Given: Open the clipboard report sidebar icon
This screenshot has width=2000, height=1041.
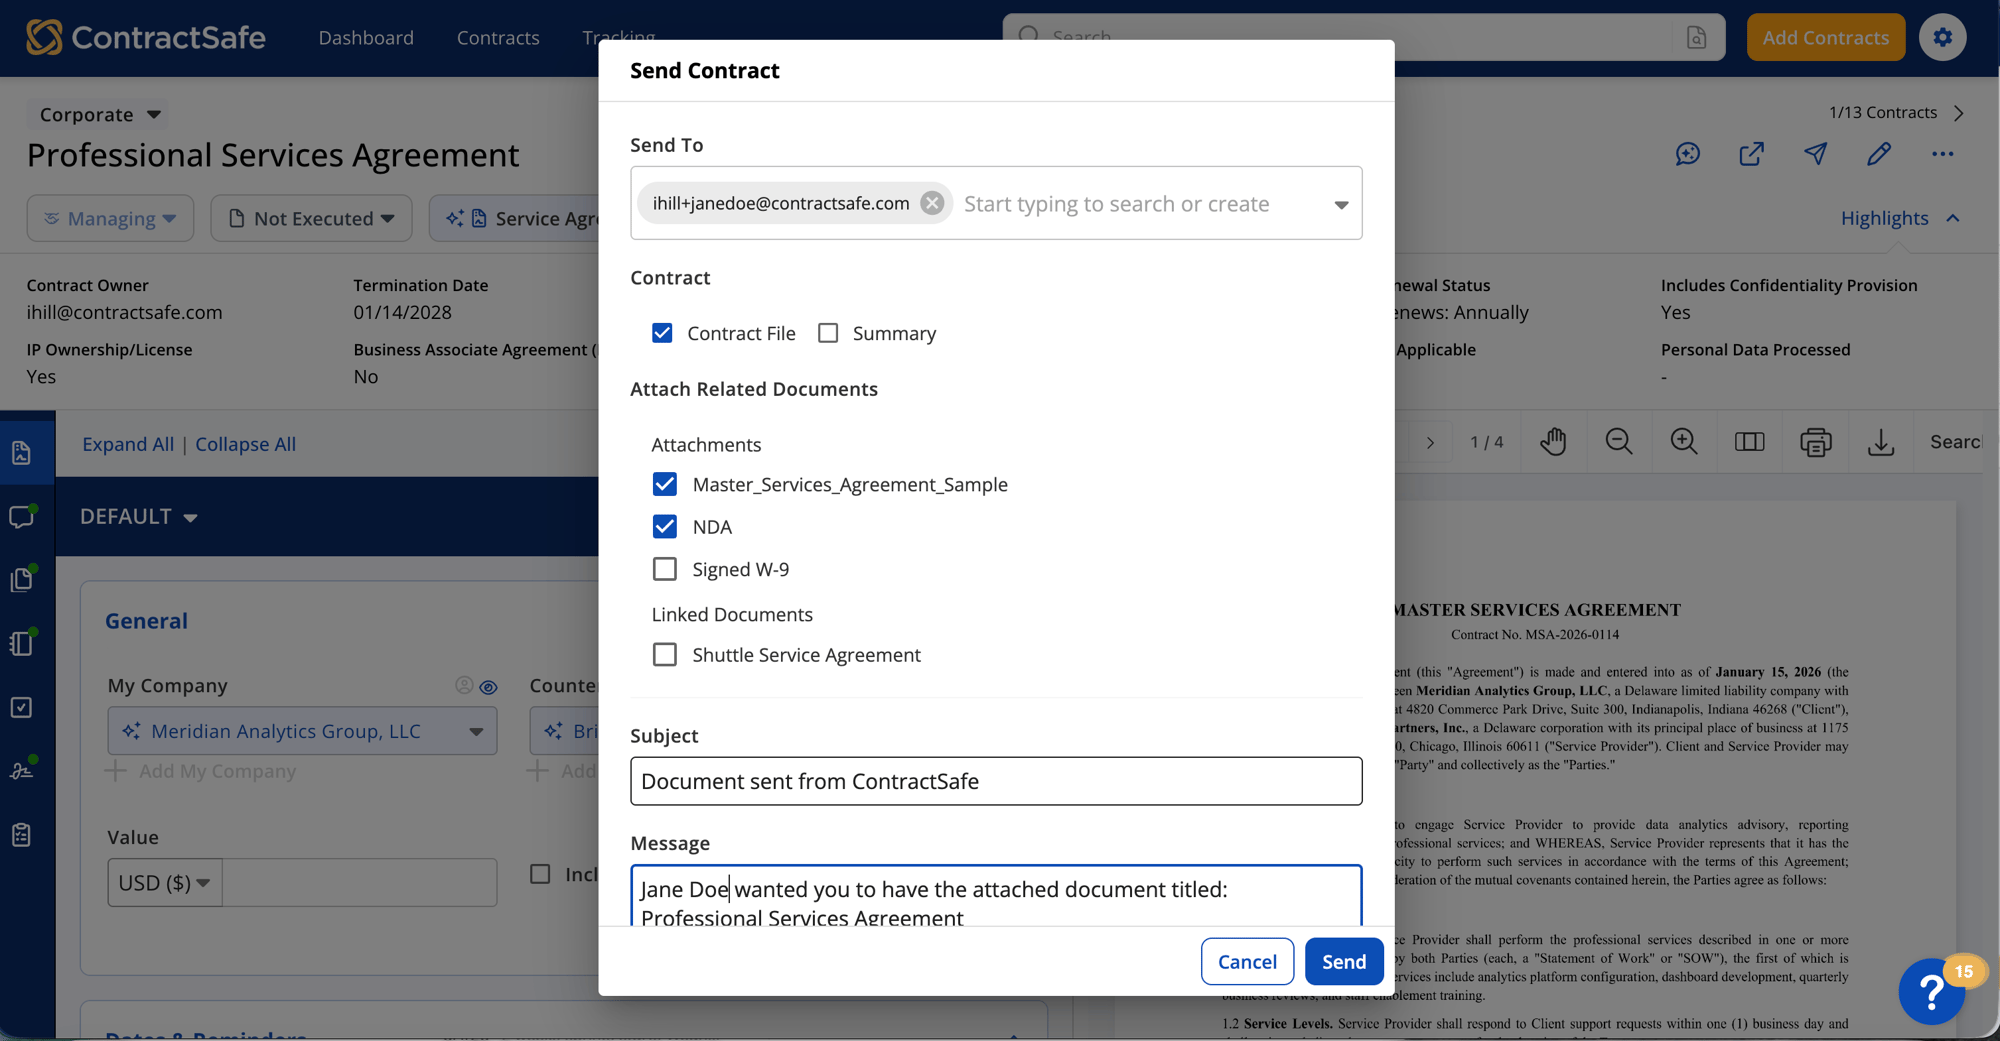Looking at the screenshot, I should tap(22, 834).
